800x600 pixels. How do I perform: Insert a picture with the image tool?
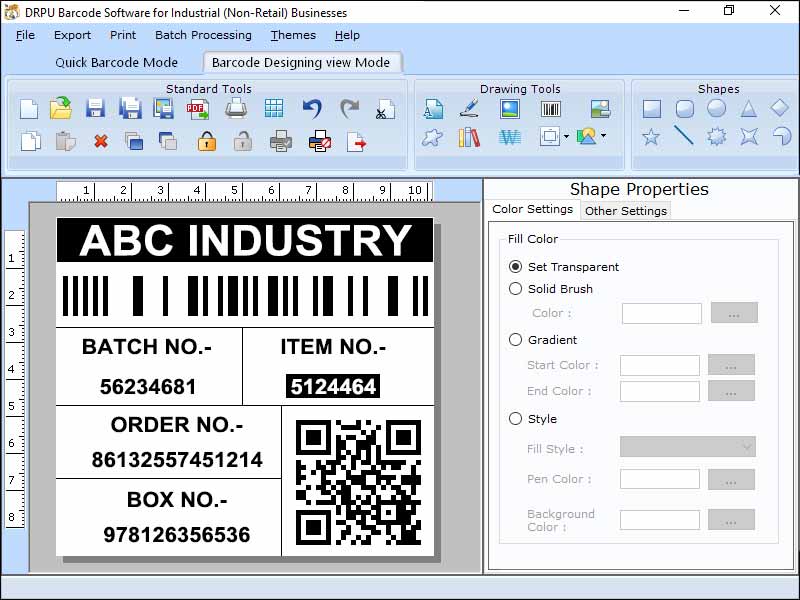click(x=509, y=109)
